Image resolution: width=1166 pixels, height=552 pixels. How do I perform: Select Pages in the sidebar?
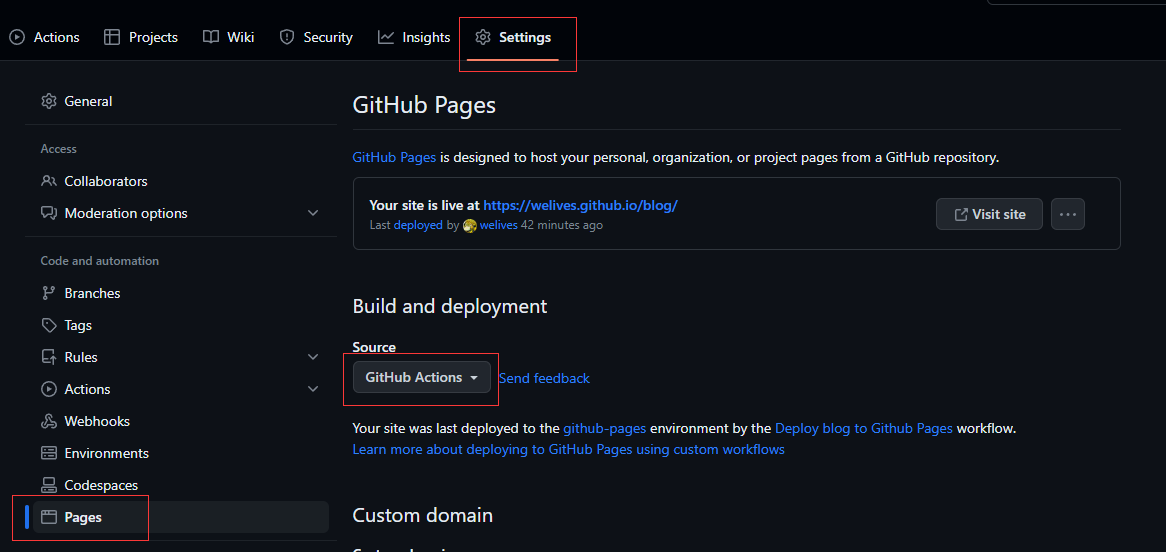tap(181, 517)
